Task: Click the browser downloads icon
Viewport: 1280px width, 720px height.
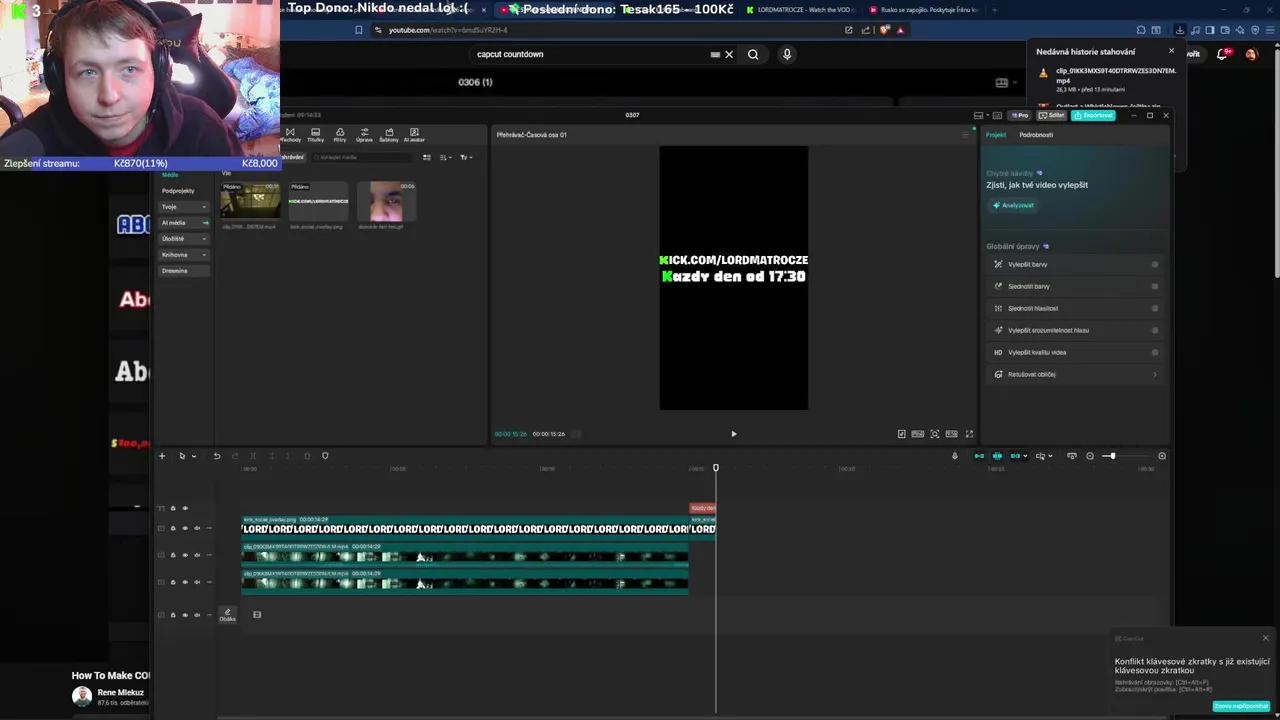Action: (1180, 30)
